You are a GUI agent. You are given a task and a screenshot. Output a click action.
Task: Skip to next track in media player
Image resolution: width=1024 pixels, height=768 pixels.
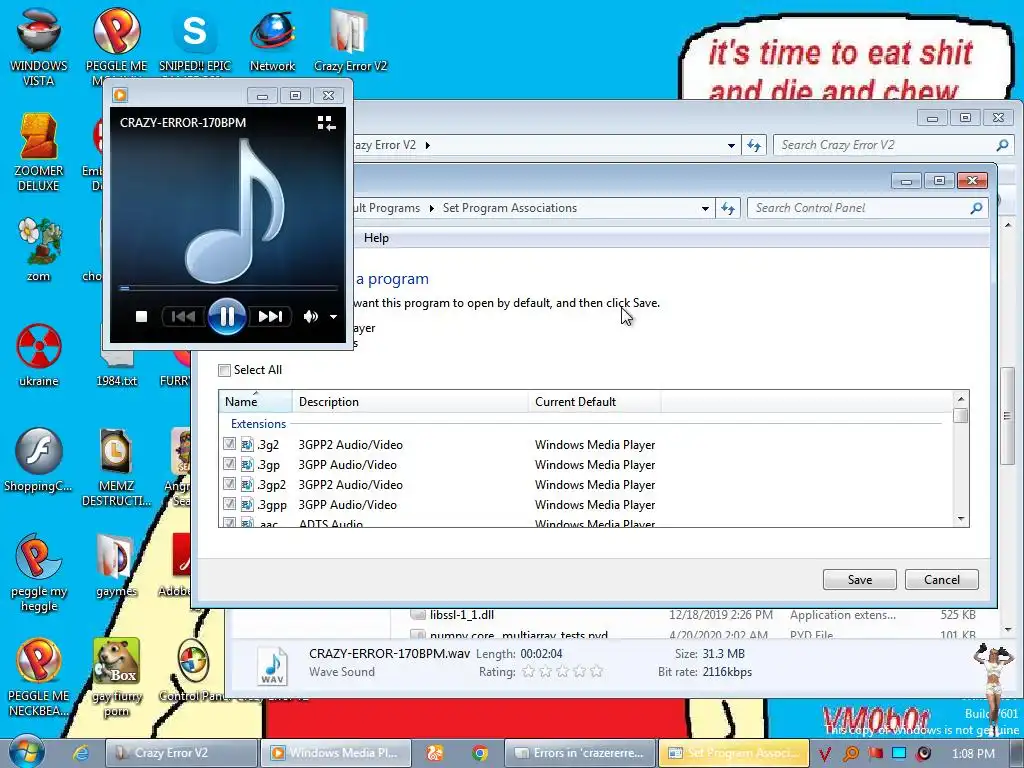coord(270,317)
